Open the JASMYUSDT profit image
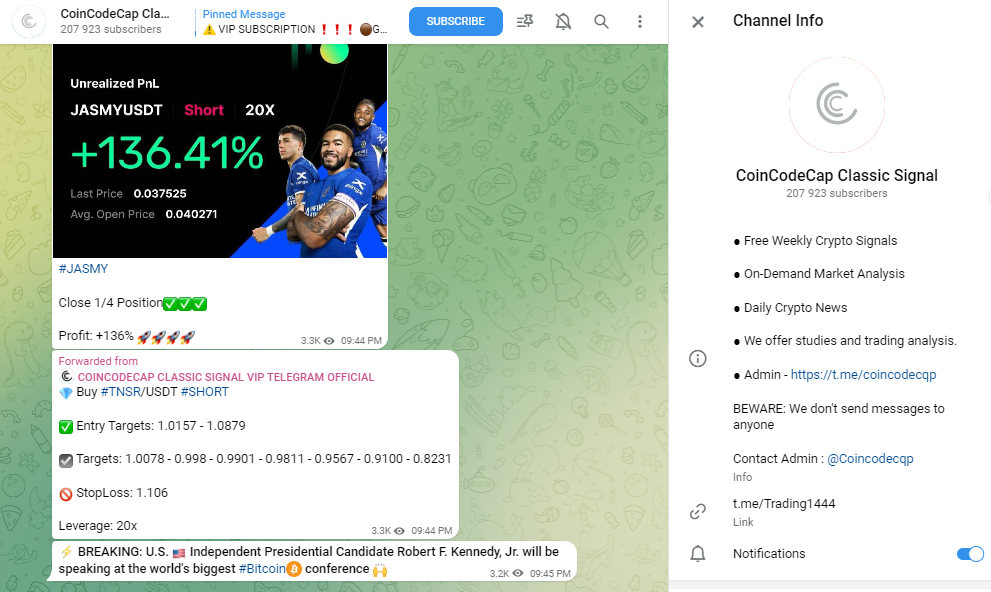The width and height of the screenshot is (991, 592). tap(220, 150)
